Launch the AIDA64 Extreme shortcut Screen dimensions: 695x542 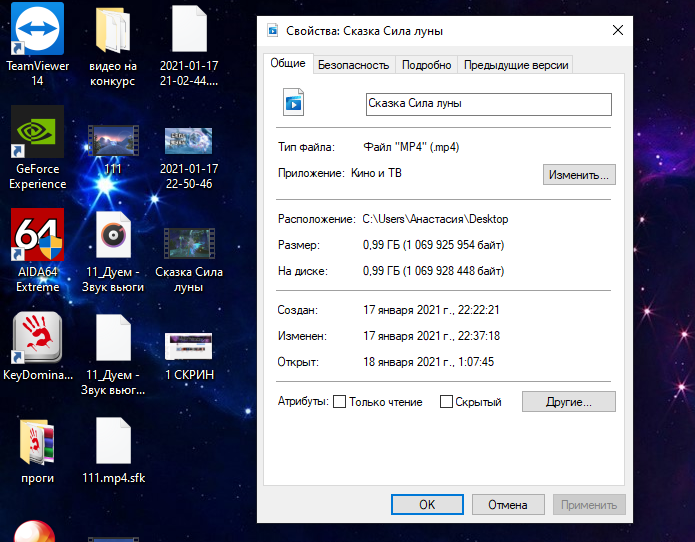(37, 235)
